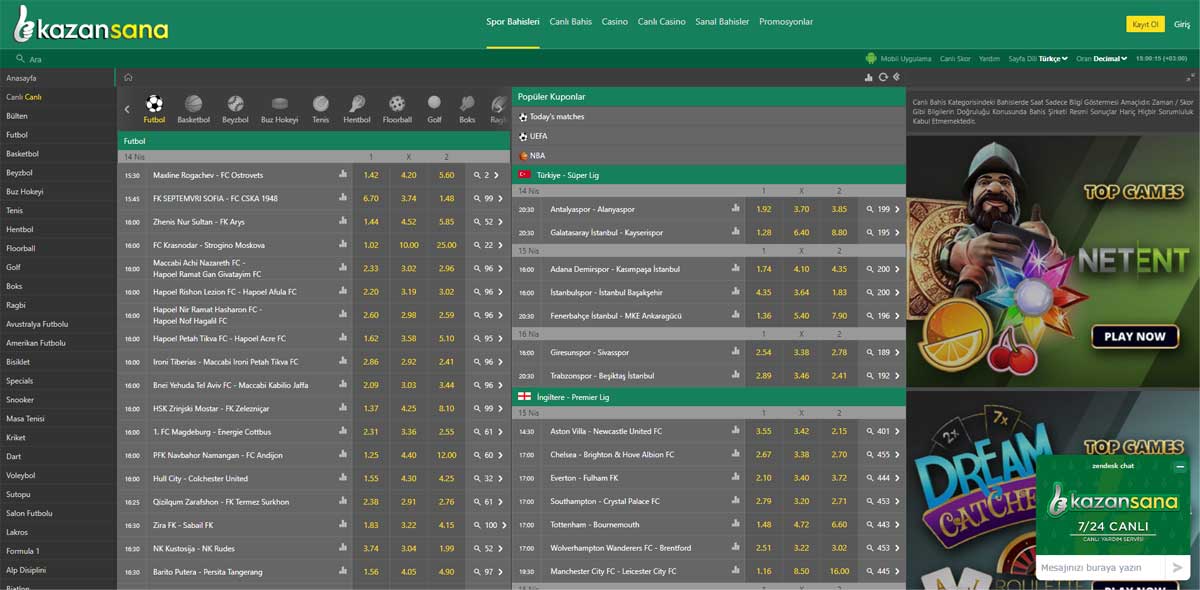The image size is (1200, 590).
Task: Select the Golf ball icon
Action: point(434,102)
